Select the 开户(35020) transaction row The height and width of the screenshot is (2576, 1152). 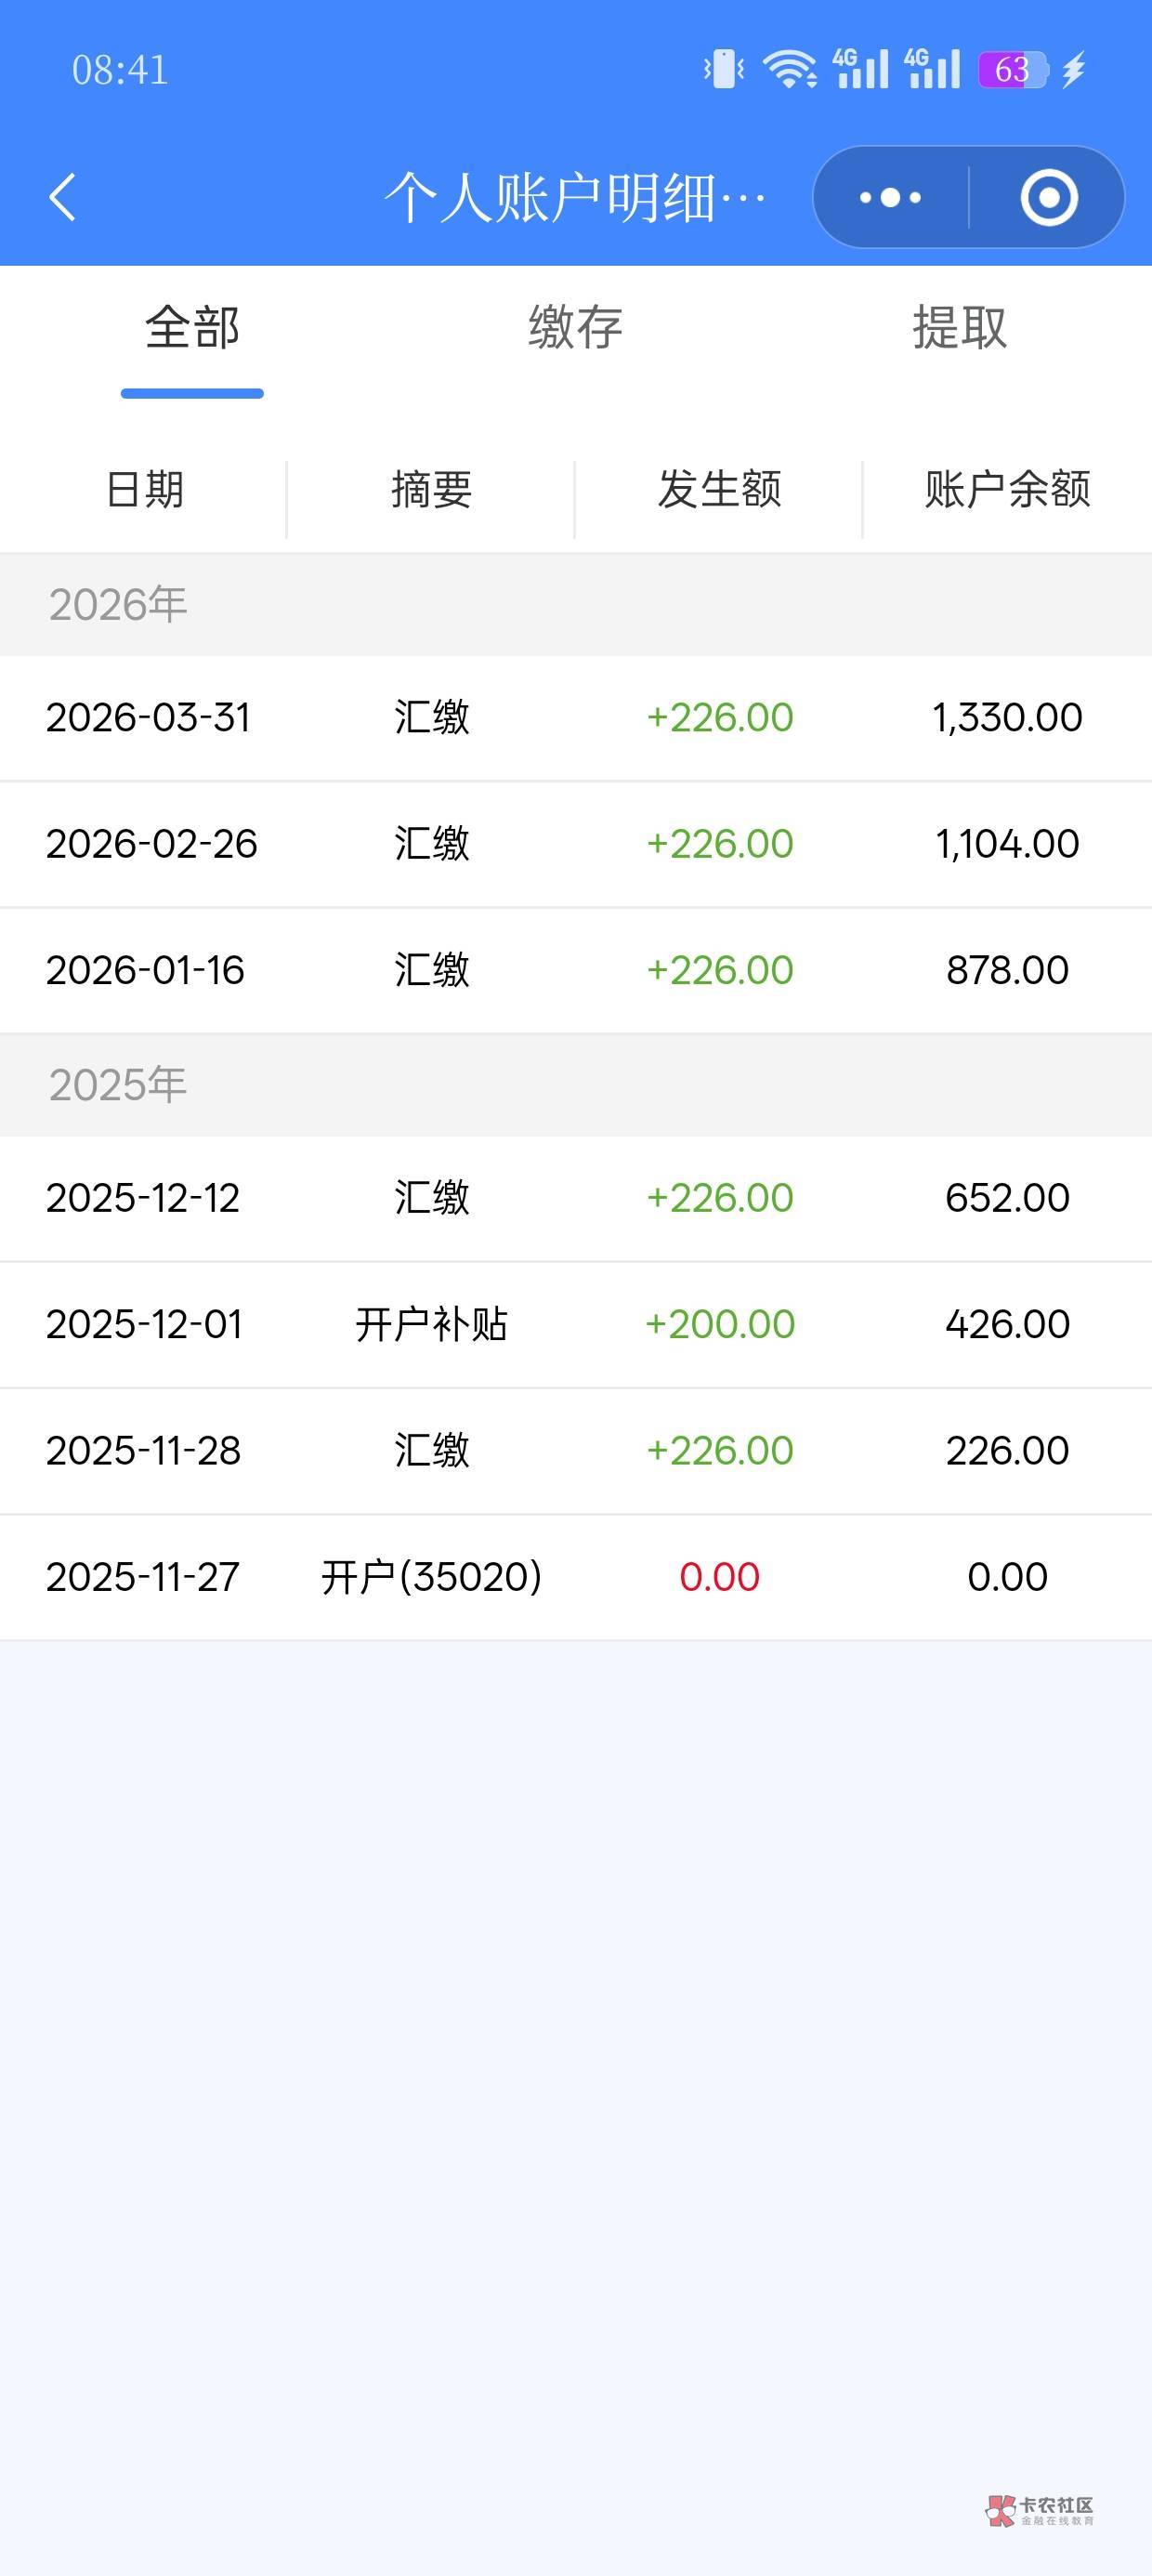(576, 1577)
